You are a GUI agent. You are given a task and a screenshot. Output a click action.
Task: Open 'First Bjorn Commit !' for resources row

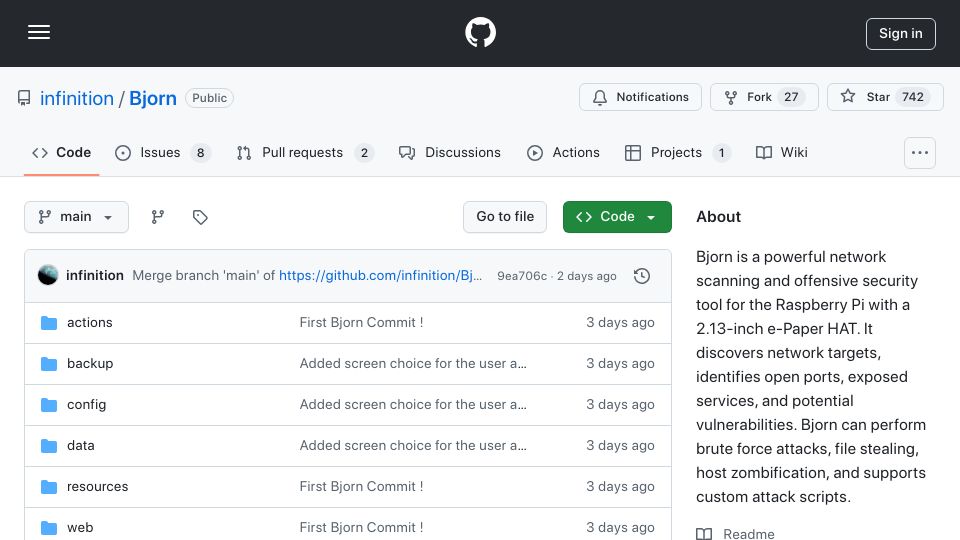(361, 487)
